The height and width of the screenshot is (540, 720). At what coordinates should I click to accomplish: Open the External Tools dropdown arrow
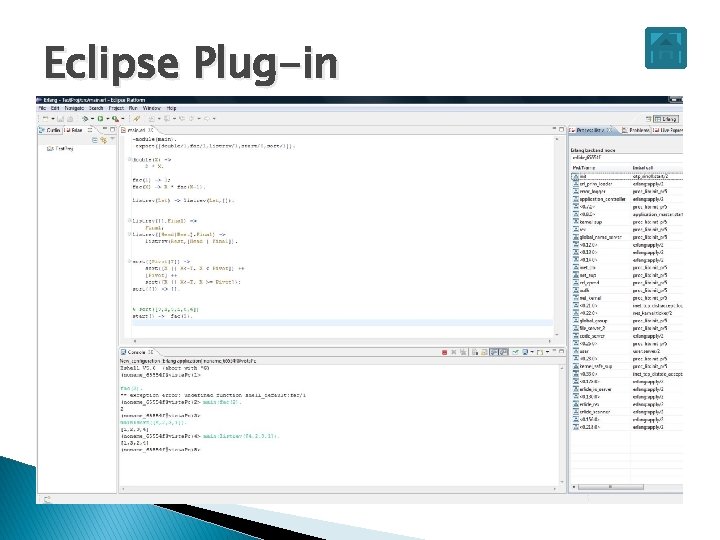(x=123, y=119)
